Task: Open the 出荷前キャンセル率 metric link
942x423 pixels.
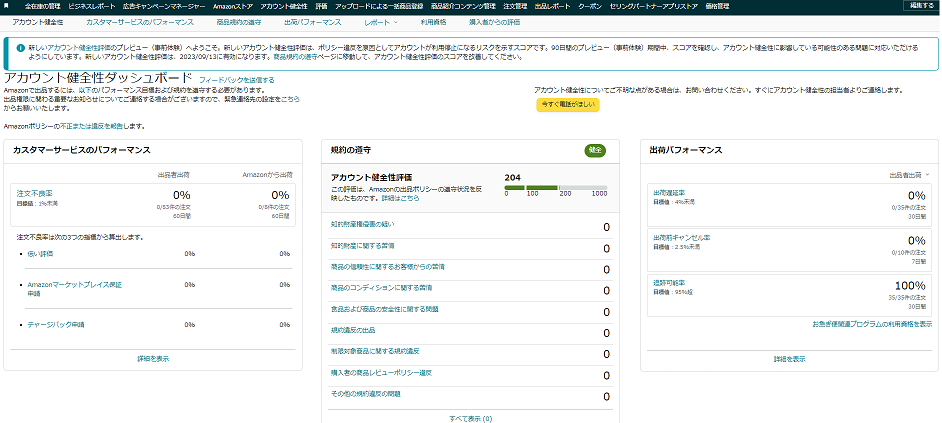Action: [681, 238]
